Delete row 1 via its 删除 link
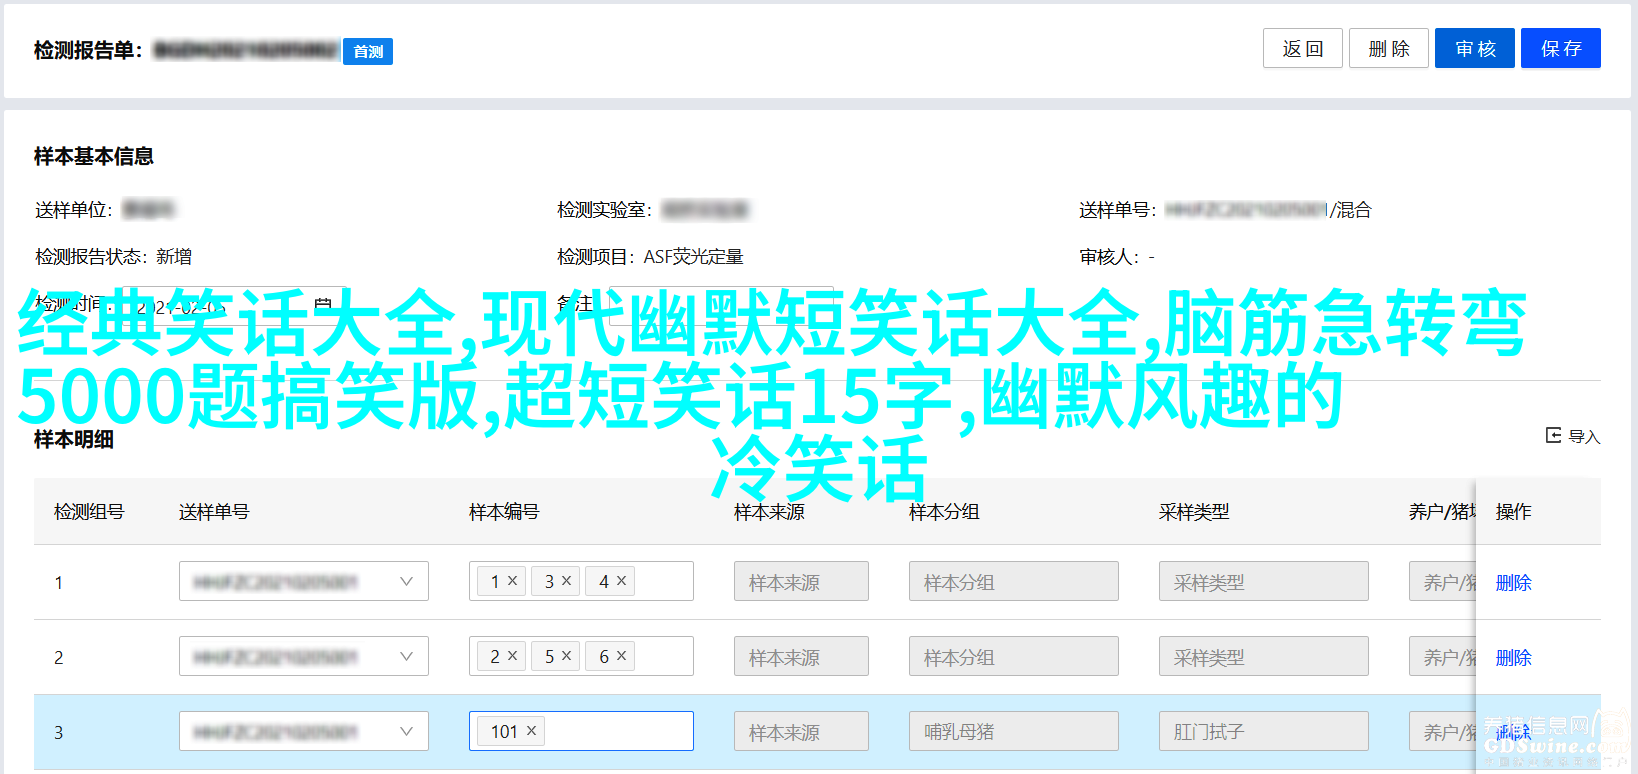 (1513, 582)
